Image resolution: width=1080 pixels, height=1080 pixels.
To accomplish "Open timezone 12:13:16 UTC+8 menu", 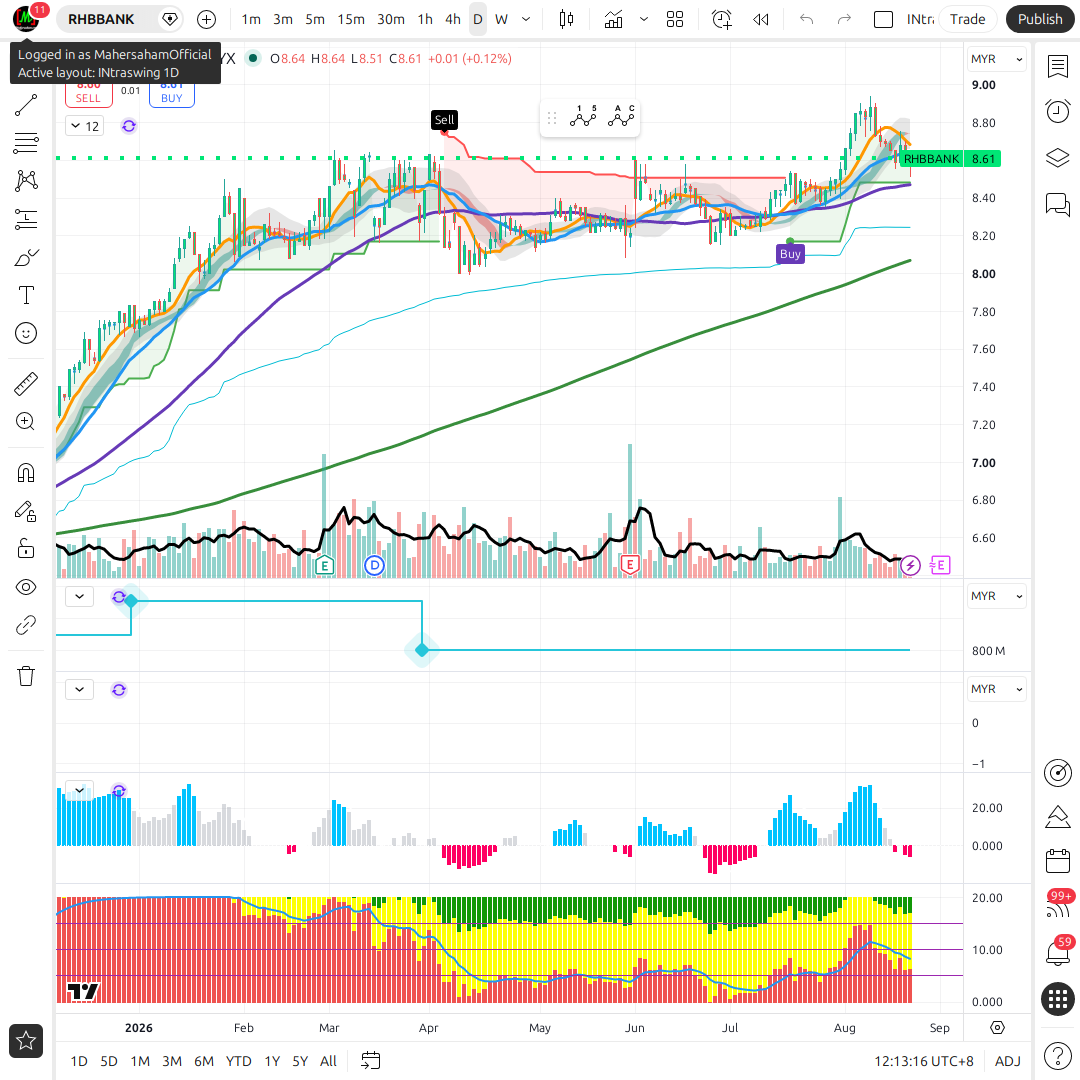I will coord(924,1061).
